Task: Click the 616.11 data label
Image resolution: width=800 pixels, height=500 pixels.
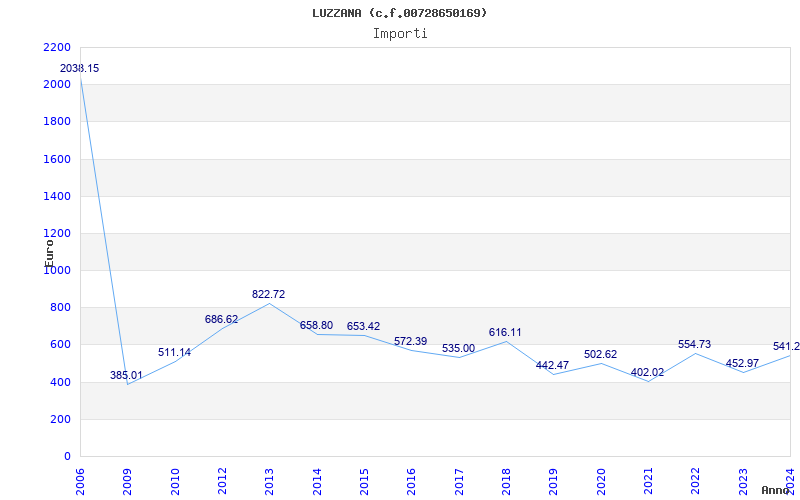Action: (x=505, y=333)
